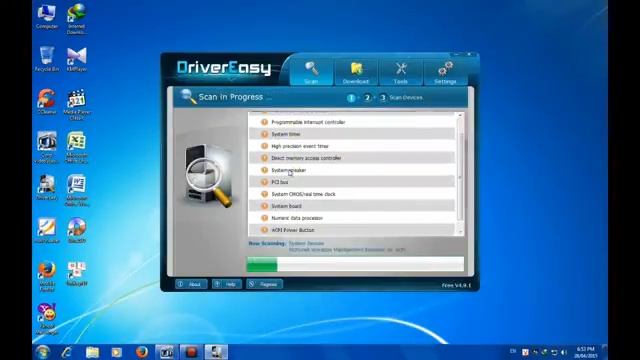Switch to DriverEasy taskbar button
The width and height of the screenshot is (640, 360).
click(x=216, y=352)
